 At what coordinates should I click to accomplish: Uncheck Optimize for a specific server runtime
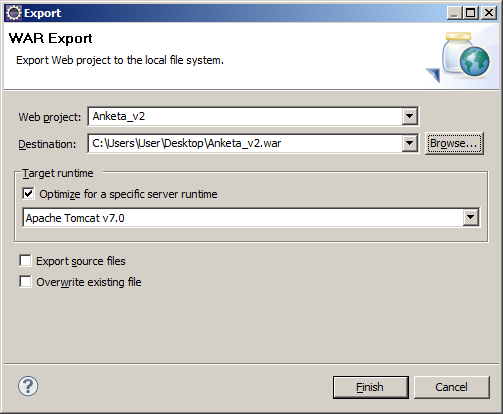(x=28, y=193)
